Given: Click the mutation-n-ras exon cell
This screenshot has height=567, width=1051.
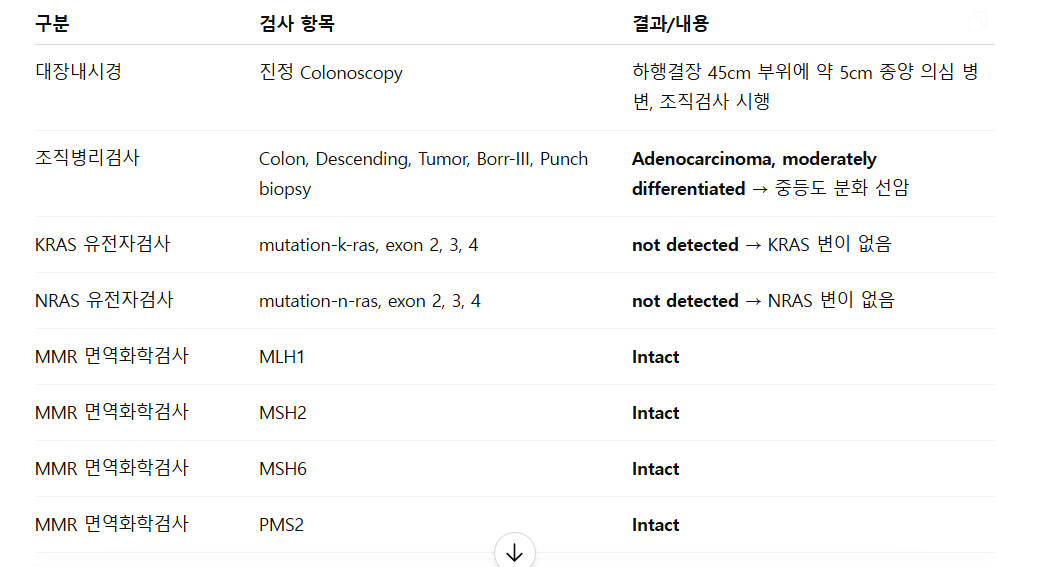Looking at the screenshot, I should coord(370,301).
